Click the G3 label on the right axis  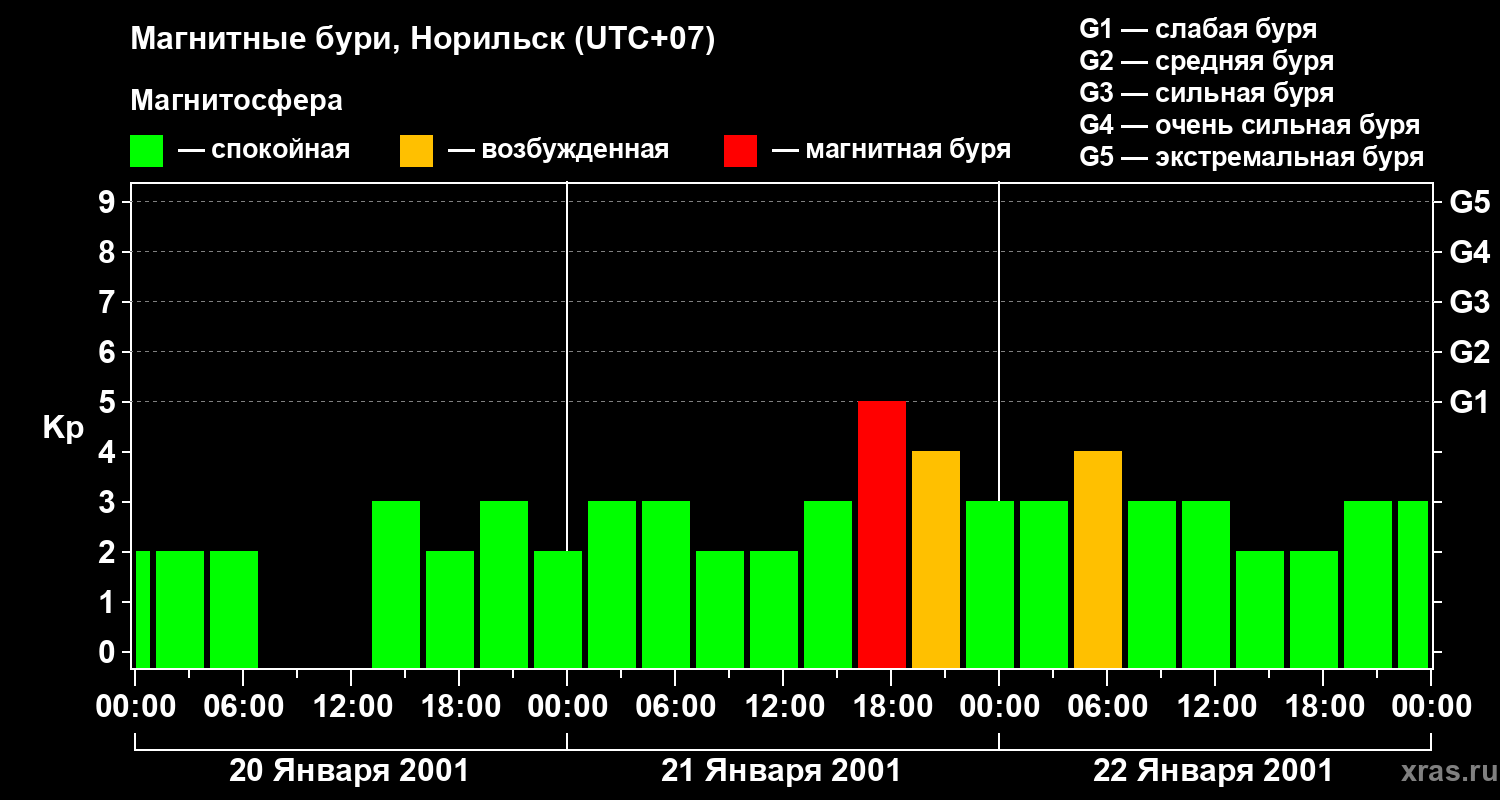[x=1469, y=303]
